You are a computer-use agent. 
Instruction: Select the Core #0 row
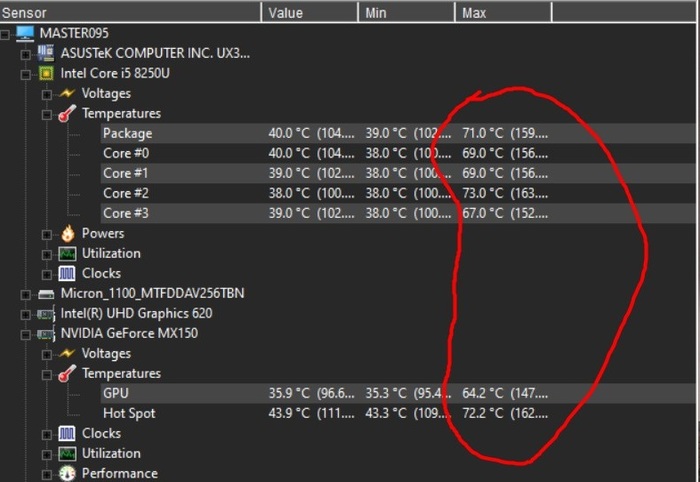click(x=400, y=153)
